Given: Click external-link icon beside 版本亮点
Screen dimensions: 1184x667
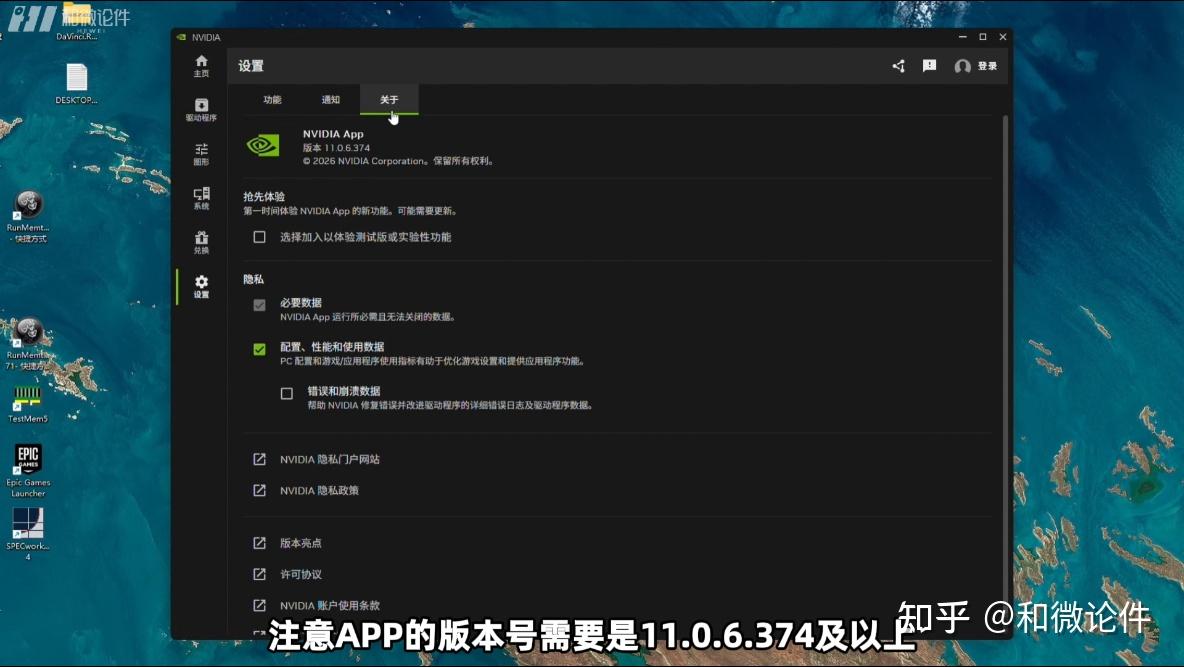Looking at the screenshot, I should pyautogui.click(x=259, y=542).
